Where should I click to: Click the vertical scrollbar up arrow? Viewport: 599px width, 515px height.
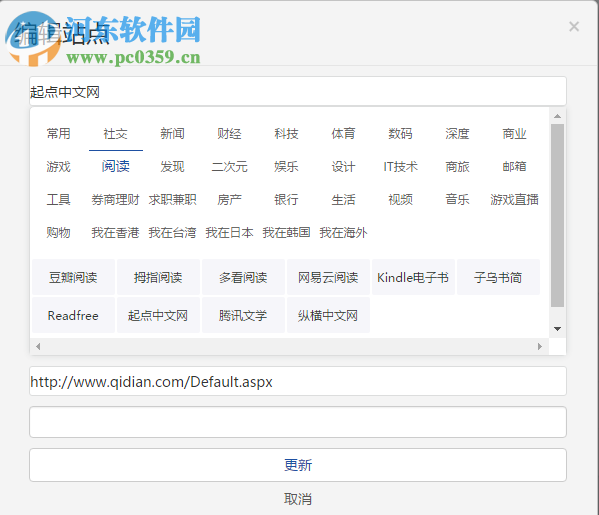pyautogui.click(x=557, y=116)
